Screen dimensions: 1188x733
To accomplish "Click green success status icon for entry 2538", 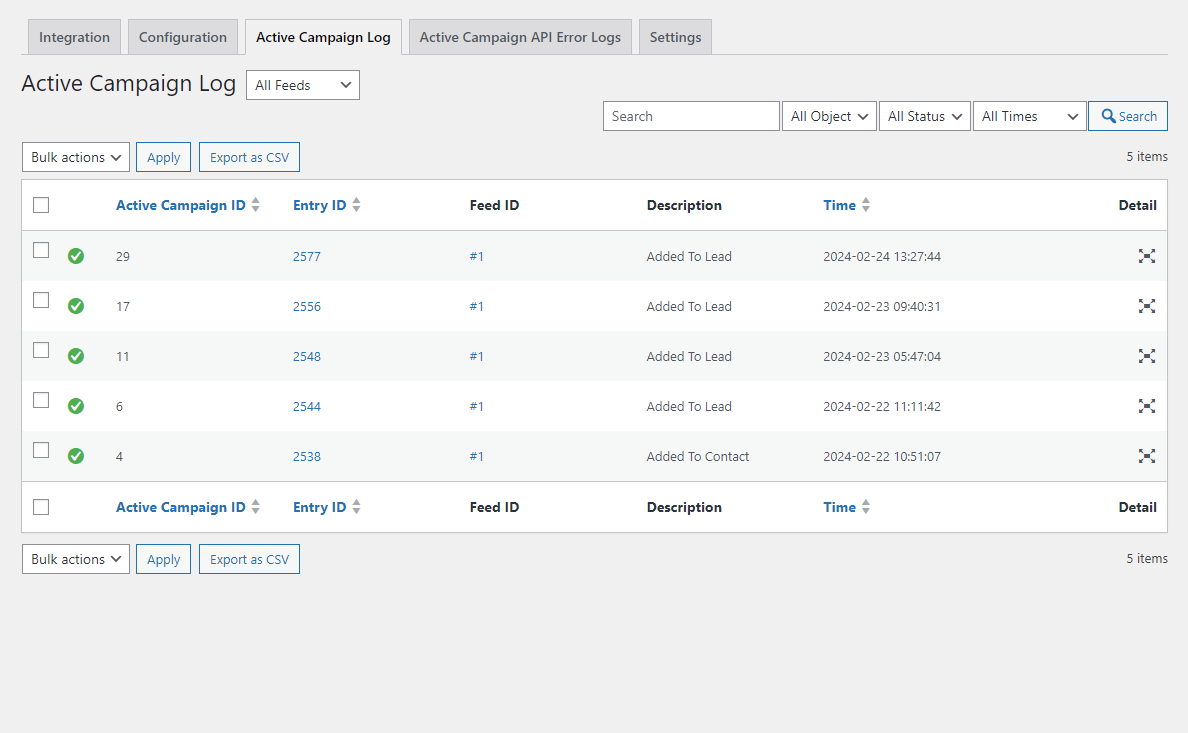I will pos(76,456).
